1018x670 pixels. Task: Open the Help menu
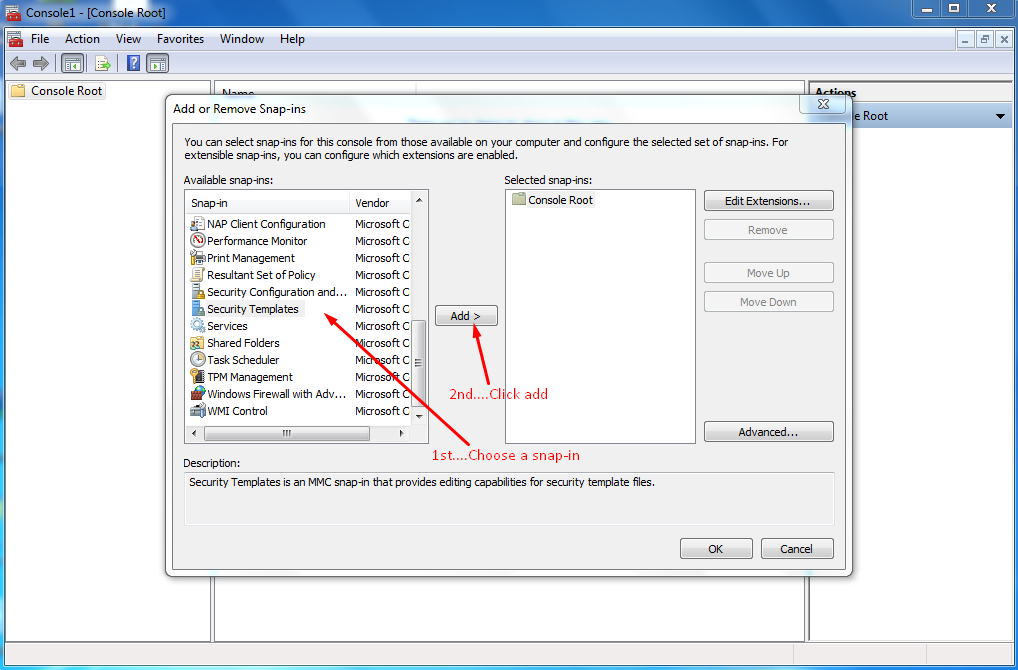(292, 39)
